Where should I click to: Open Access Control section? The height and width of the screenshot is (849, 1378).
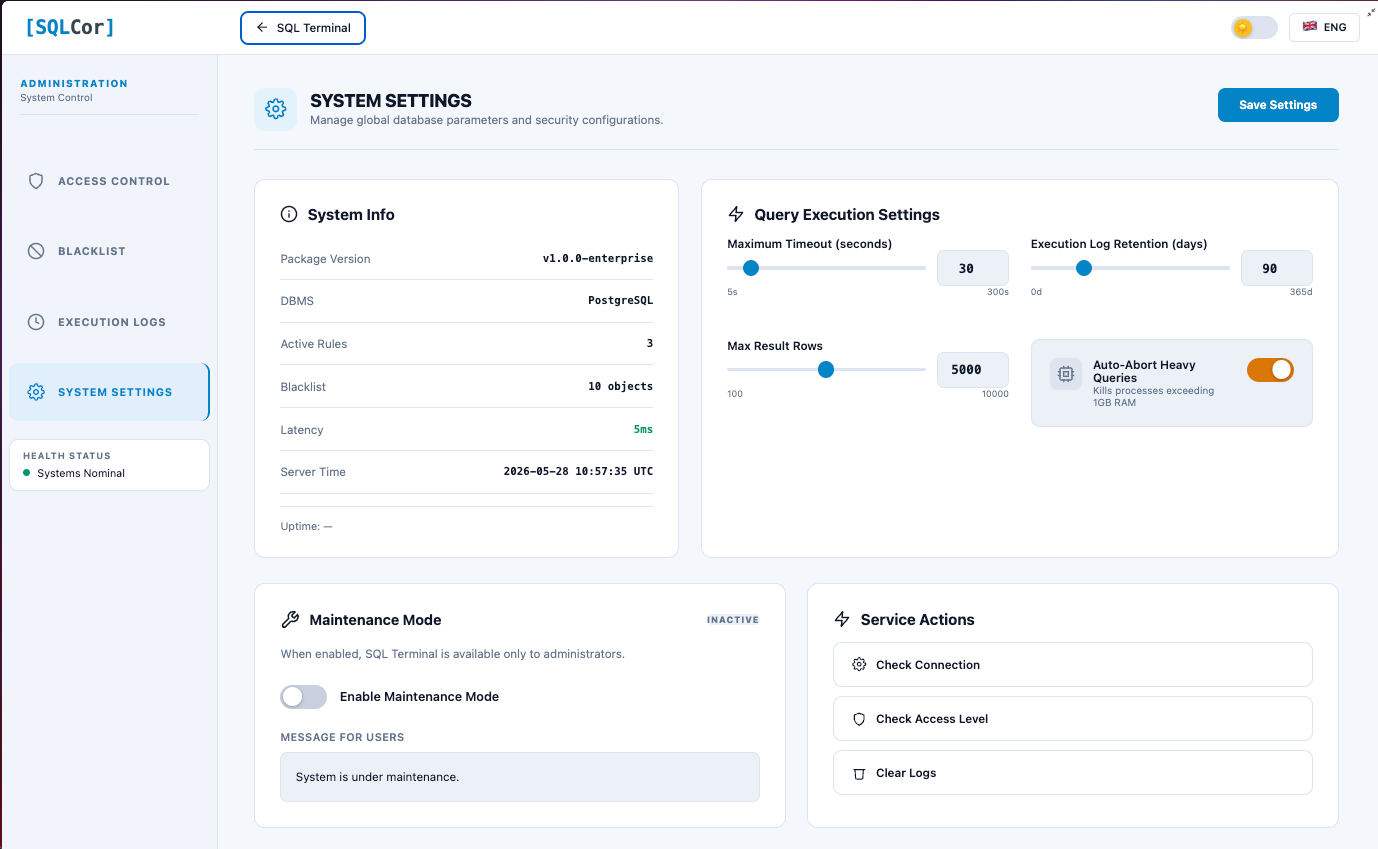tap(109, 181)
